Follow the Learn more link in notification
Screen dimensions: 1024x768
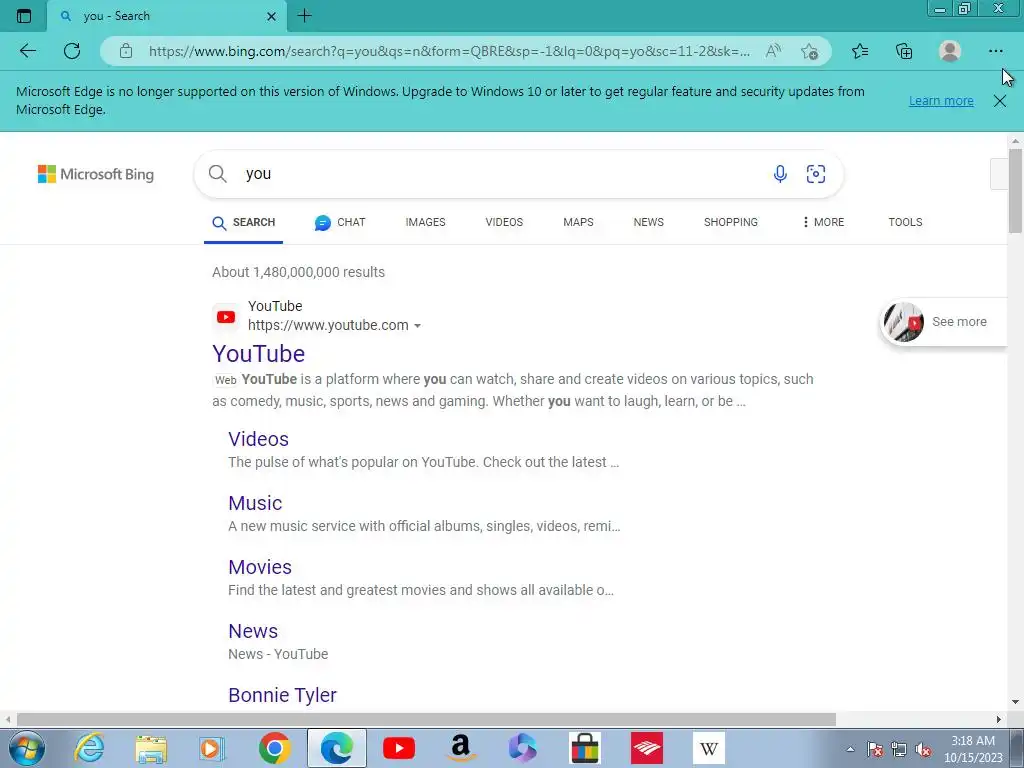[941, 101]
